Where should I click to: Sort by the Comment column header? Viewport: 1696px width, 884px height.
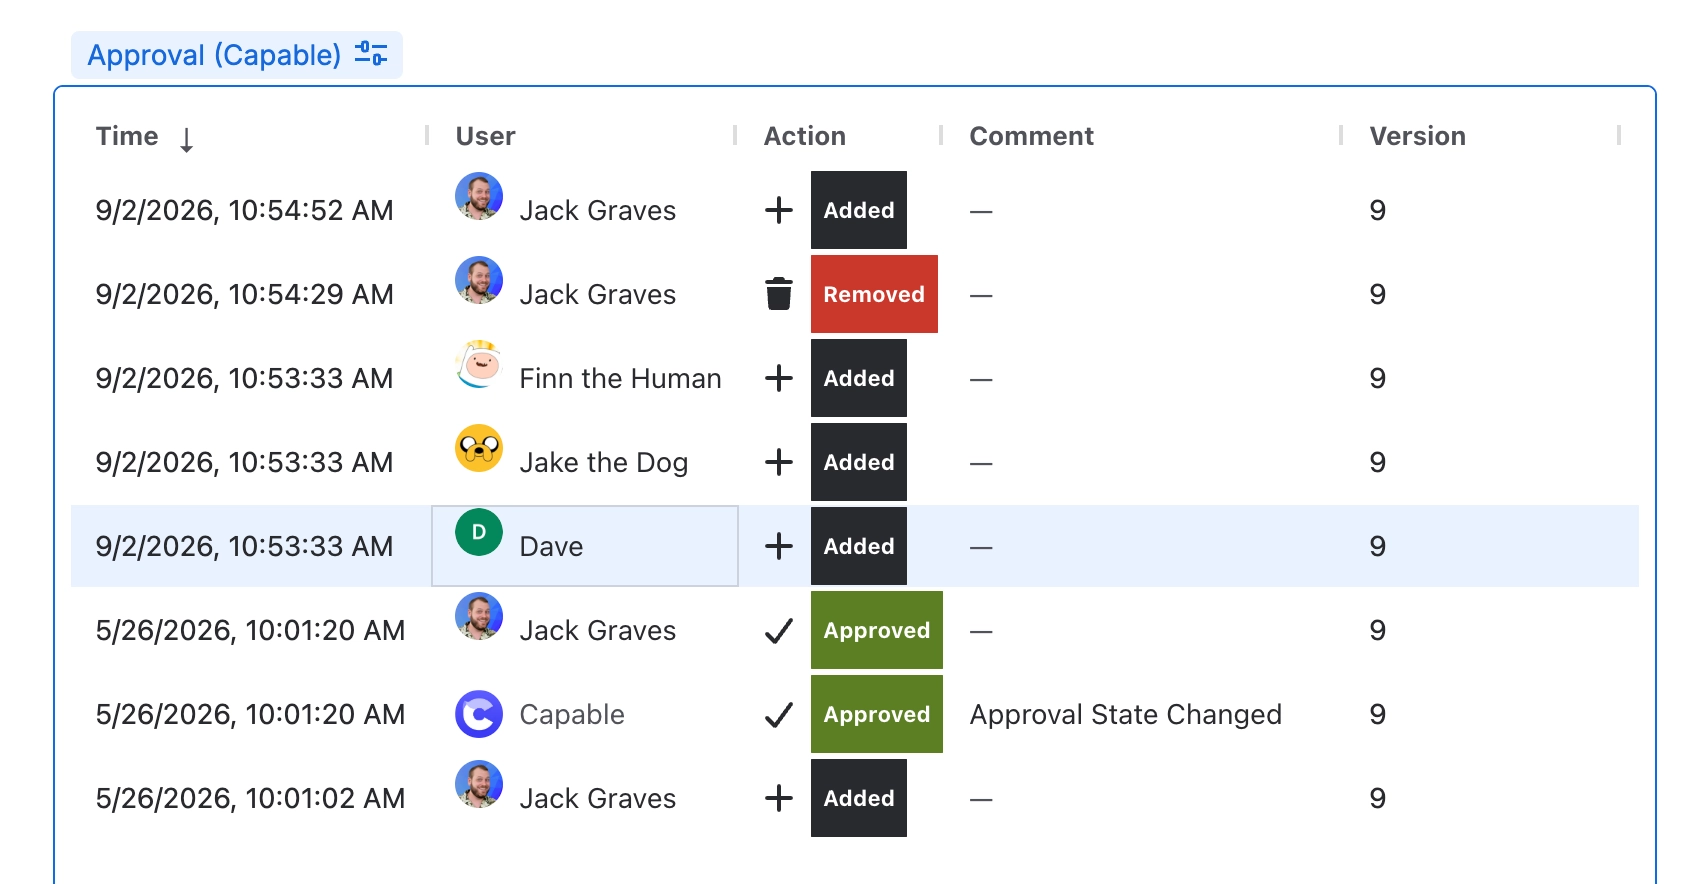(1031, 136)
